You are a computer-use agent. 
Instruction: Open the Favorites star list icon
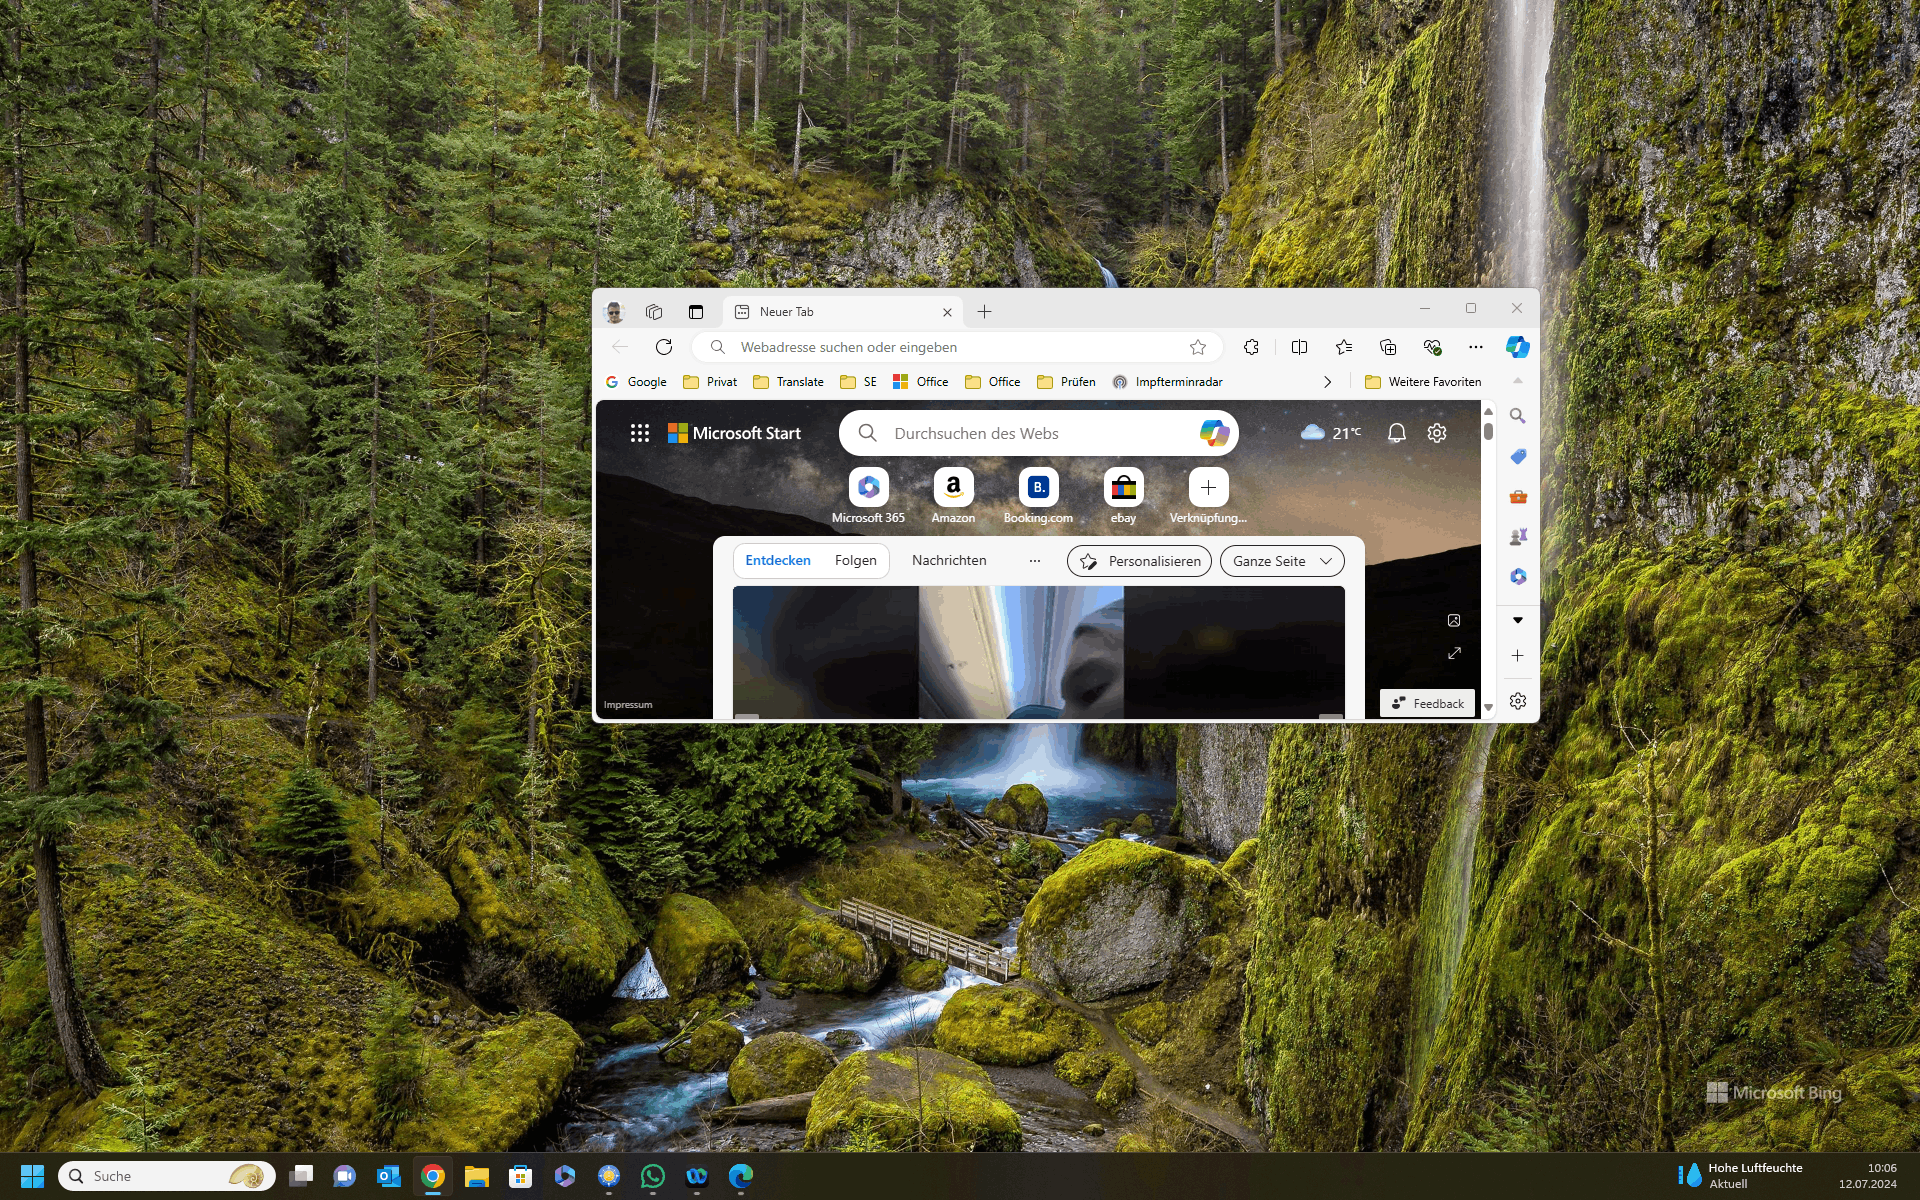pos(1343,347)
